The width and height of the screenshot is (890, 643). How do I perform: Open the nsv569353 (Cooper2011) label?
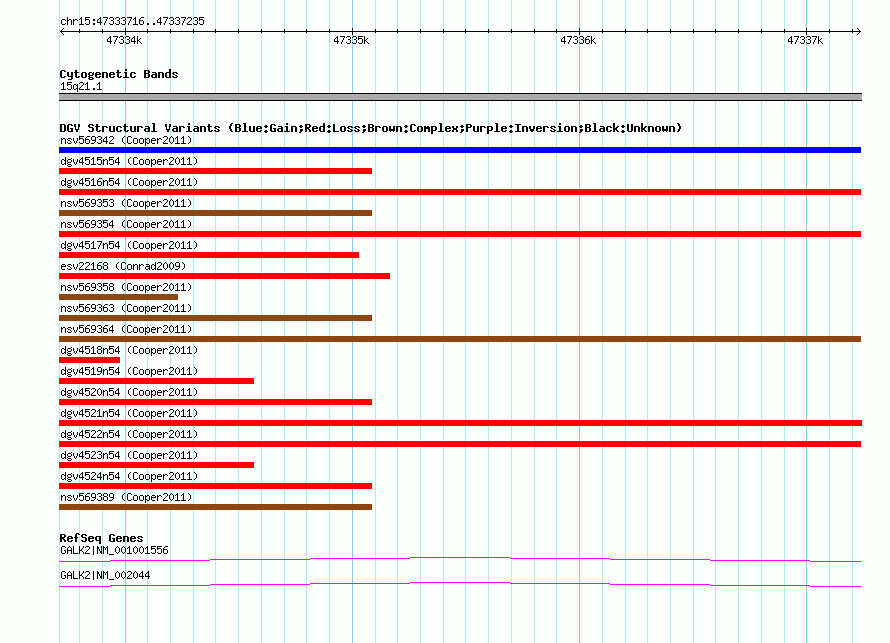tap(126, 203)
